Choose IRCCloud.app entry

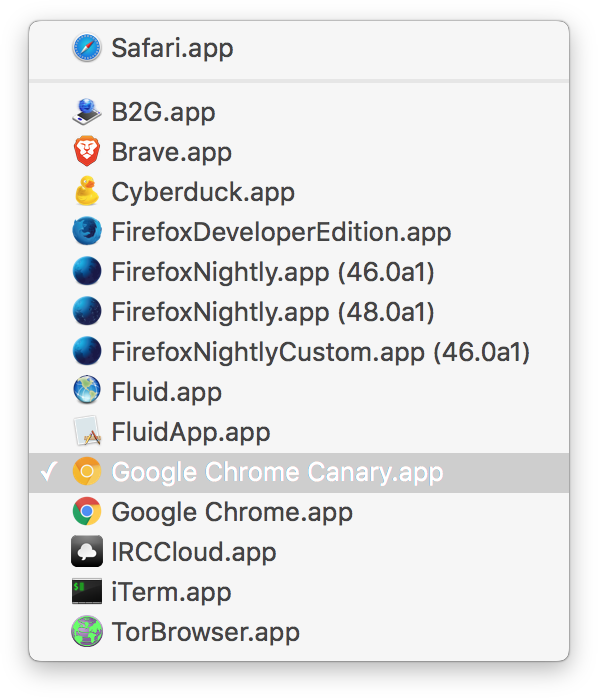[x=299, y=552]
